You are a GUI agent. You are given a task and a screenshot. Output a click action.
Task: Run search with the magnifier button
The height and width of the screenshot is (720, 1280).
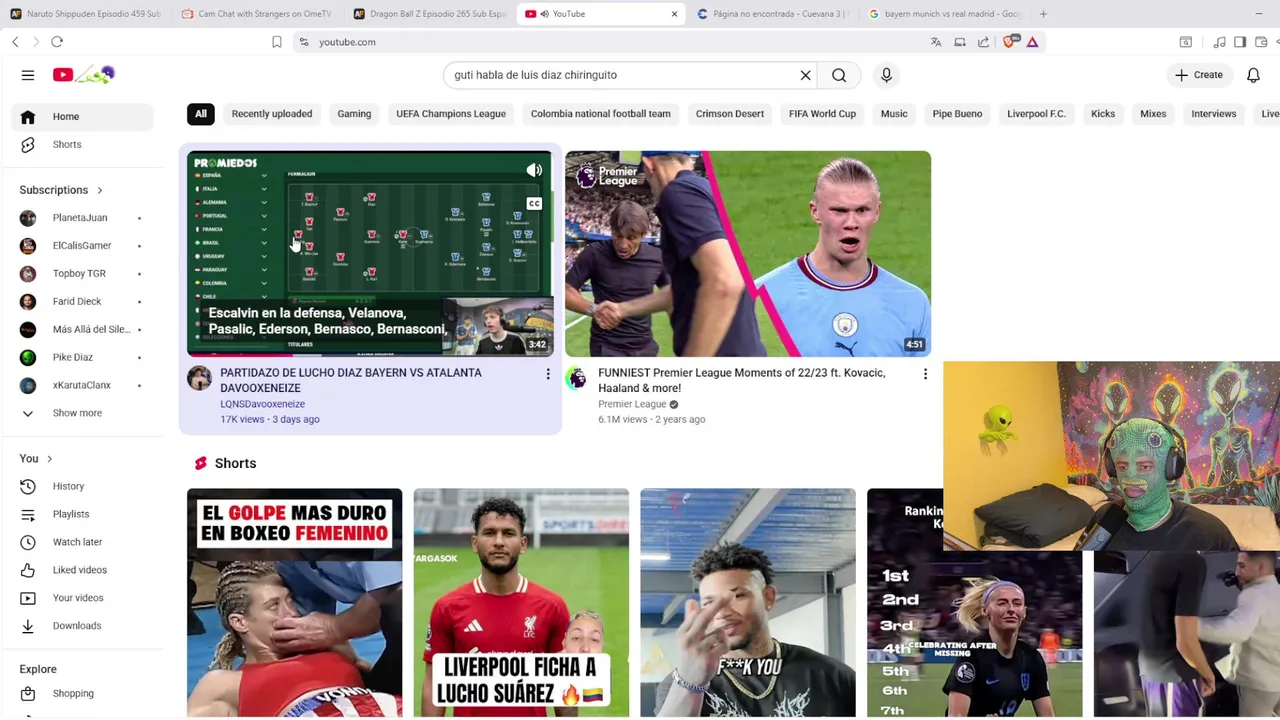pos(839,75)
